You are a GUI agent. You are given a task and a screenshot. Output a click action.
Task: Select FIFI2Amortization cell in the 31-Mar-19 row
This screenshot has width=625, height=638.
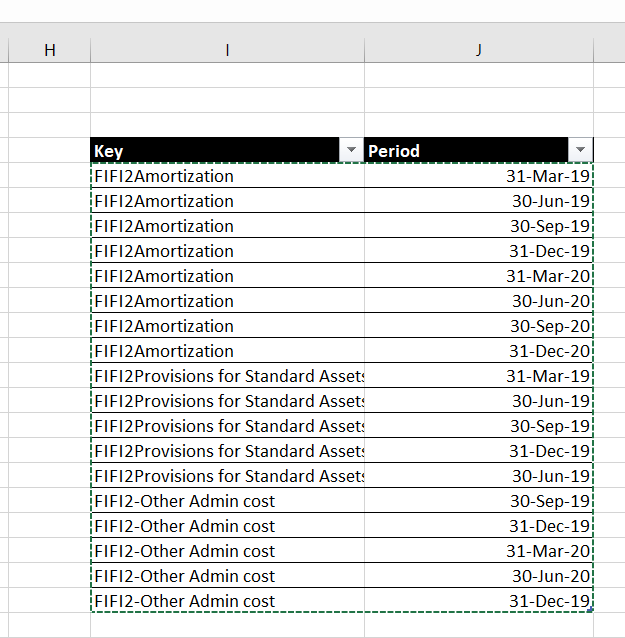[227, 176]
